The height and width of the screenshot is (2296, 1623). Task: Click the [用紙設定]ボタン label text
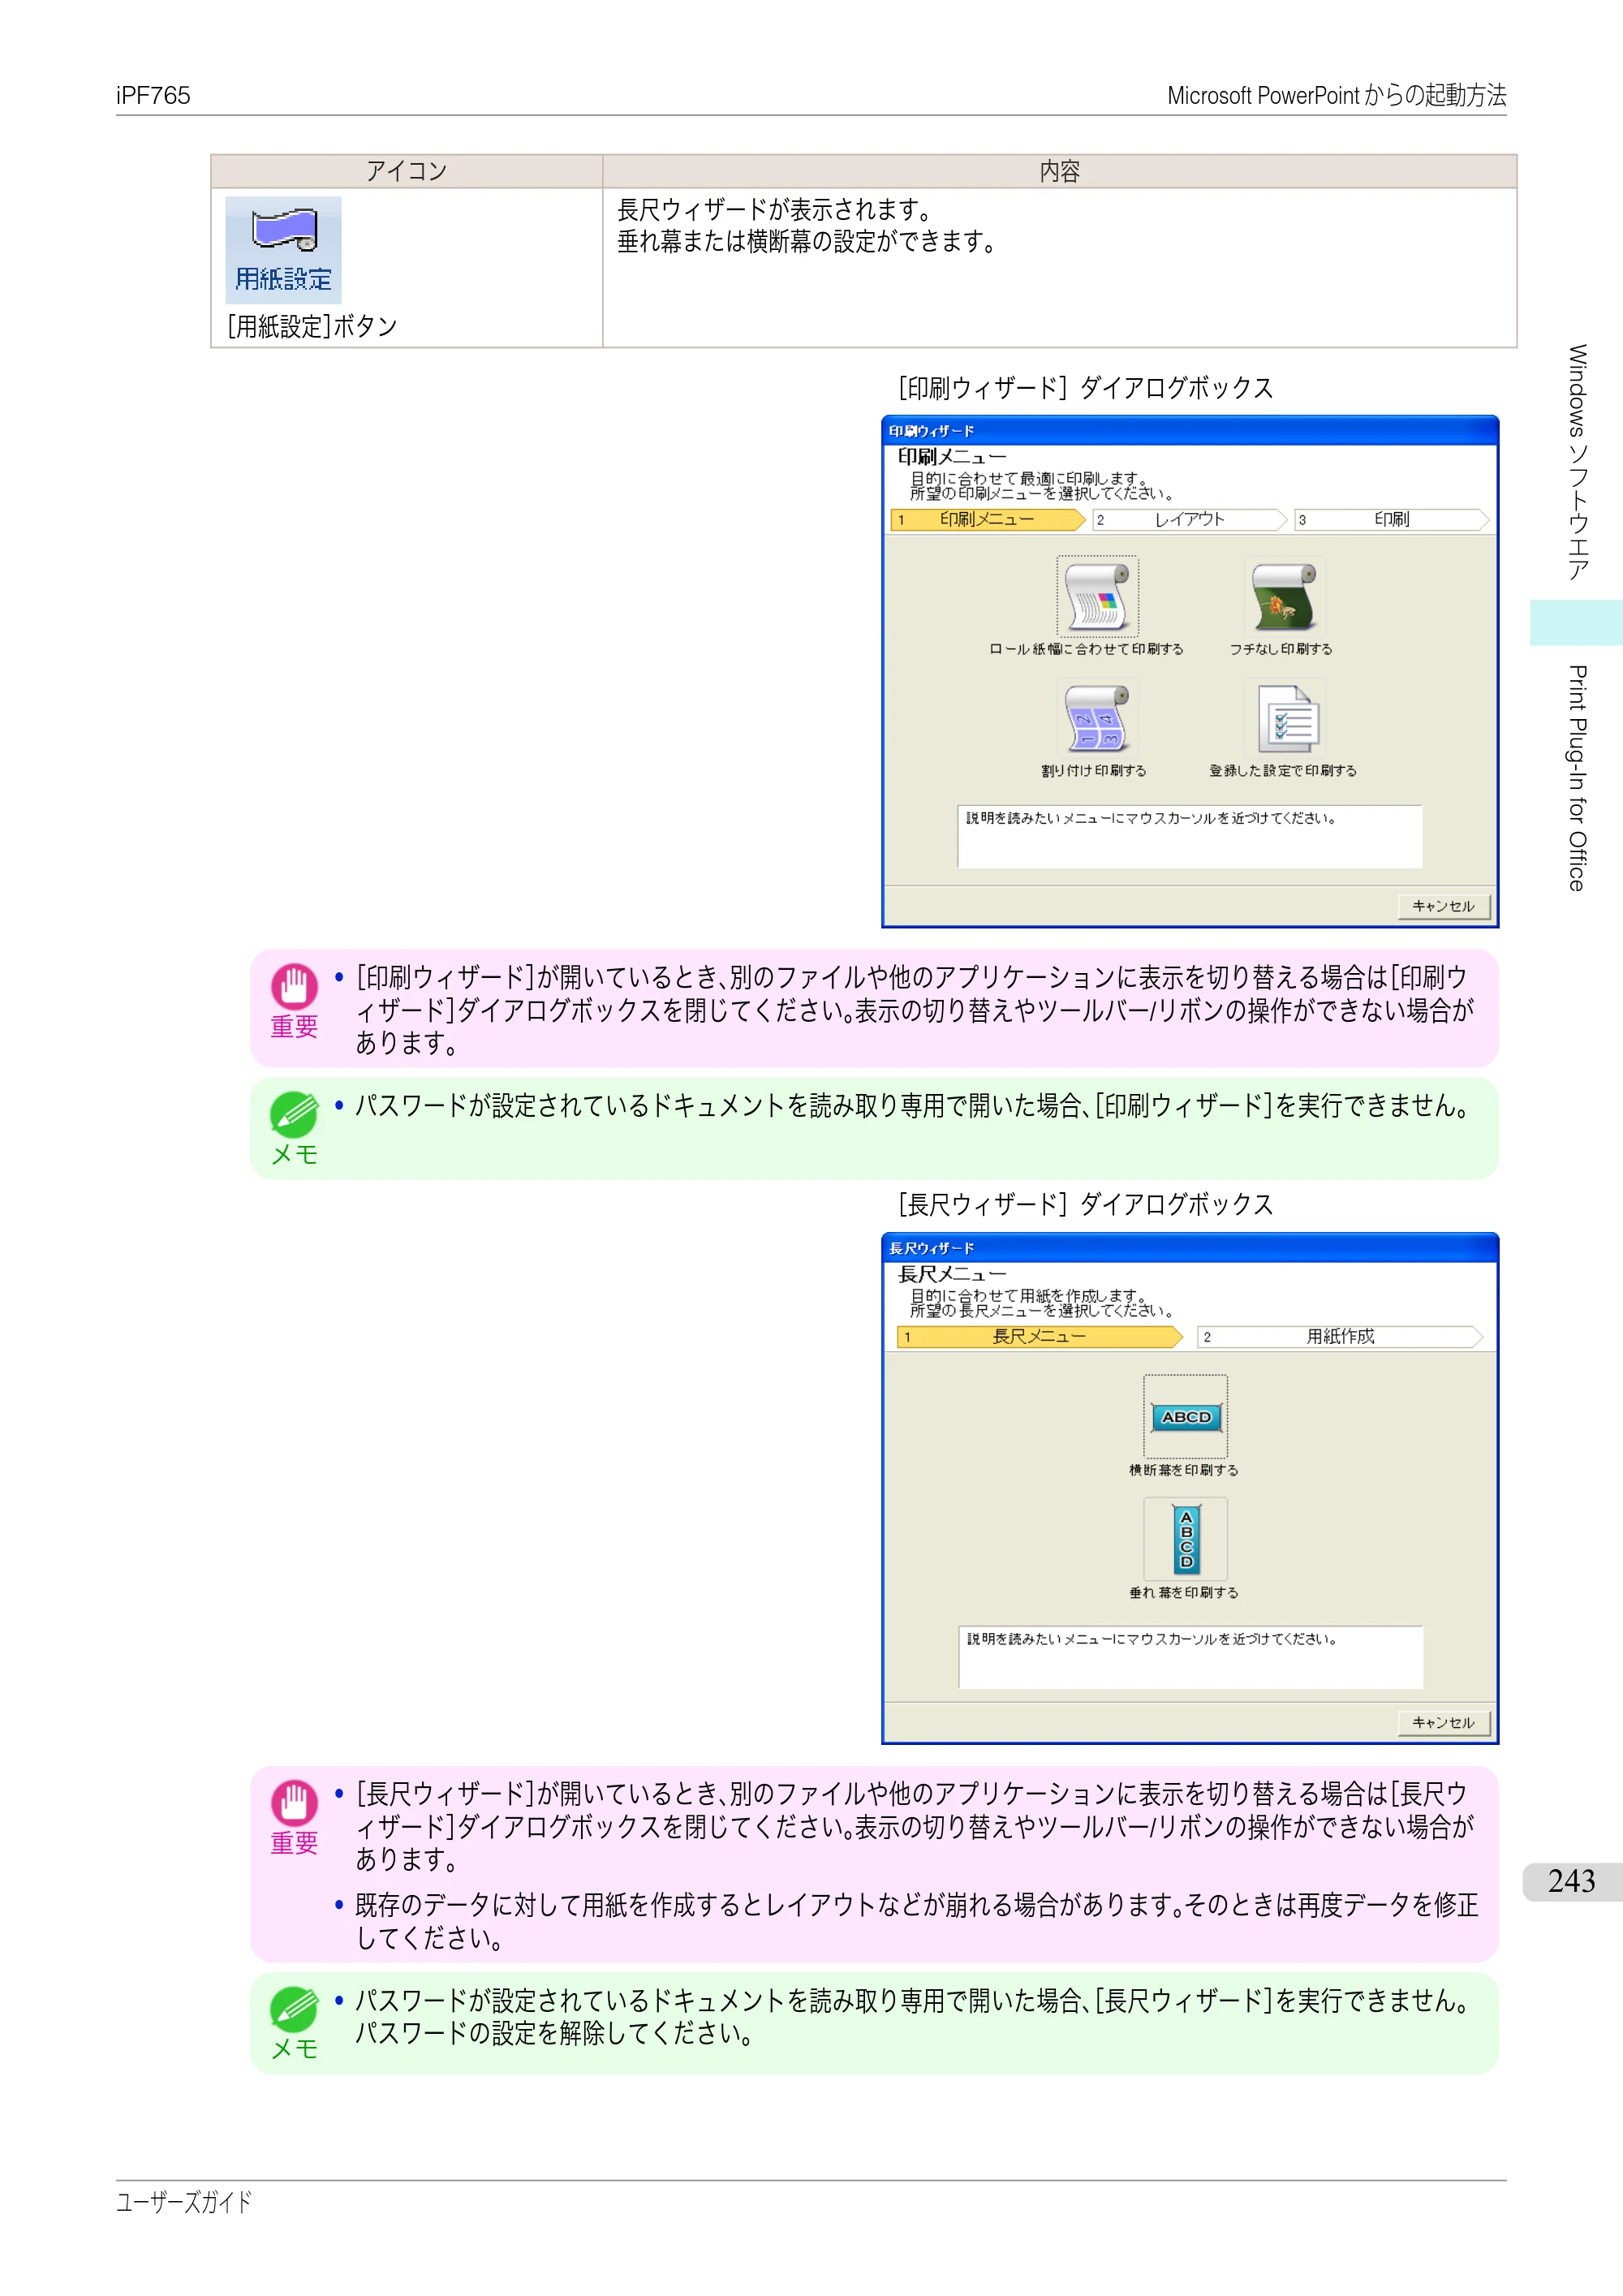(x=312, y=327)
